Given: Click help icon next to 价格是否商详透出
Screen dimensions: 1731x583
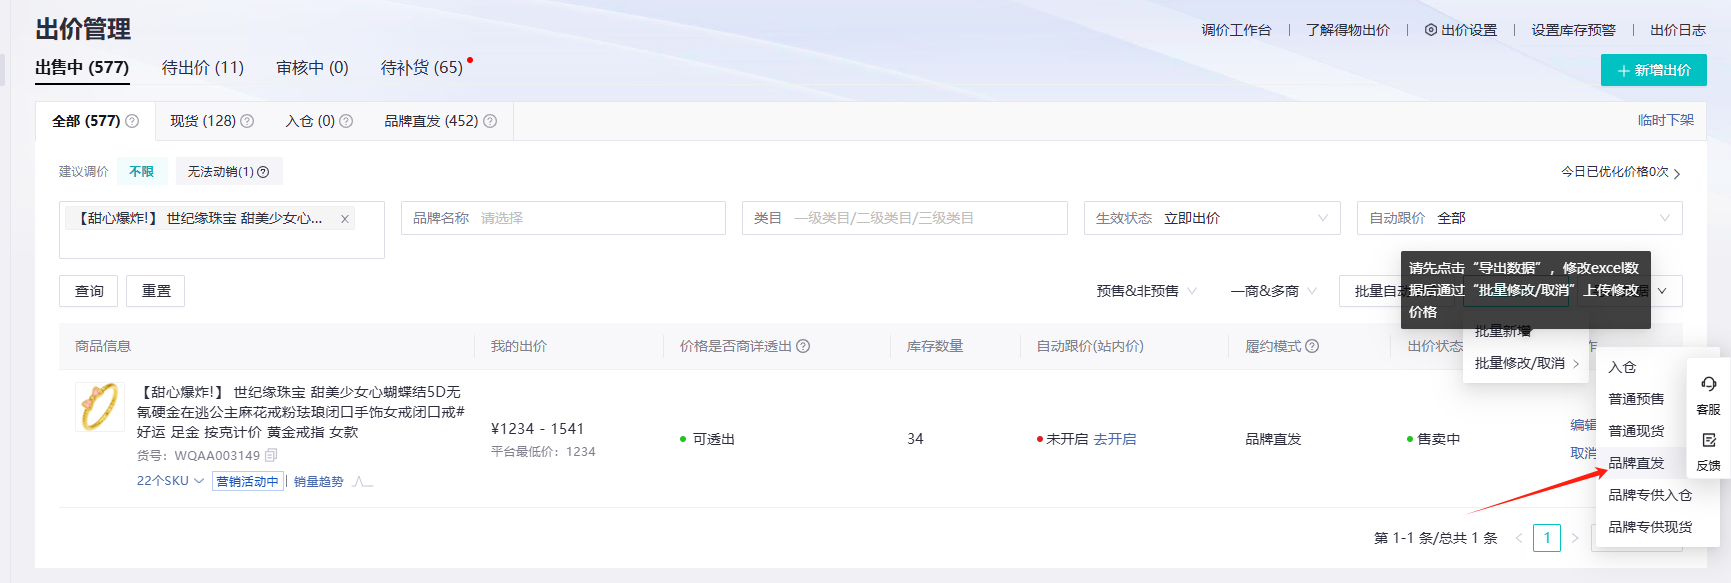Looking at the screenshot, I should 803,346.
